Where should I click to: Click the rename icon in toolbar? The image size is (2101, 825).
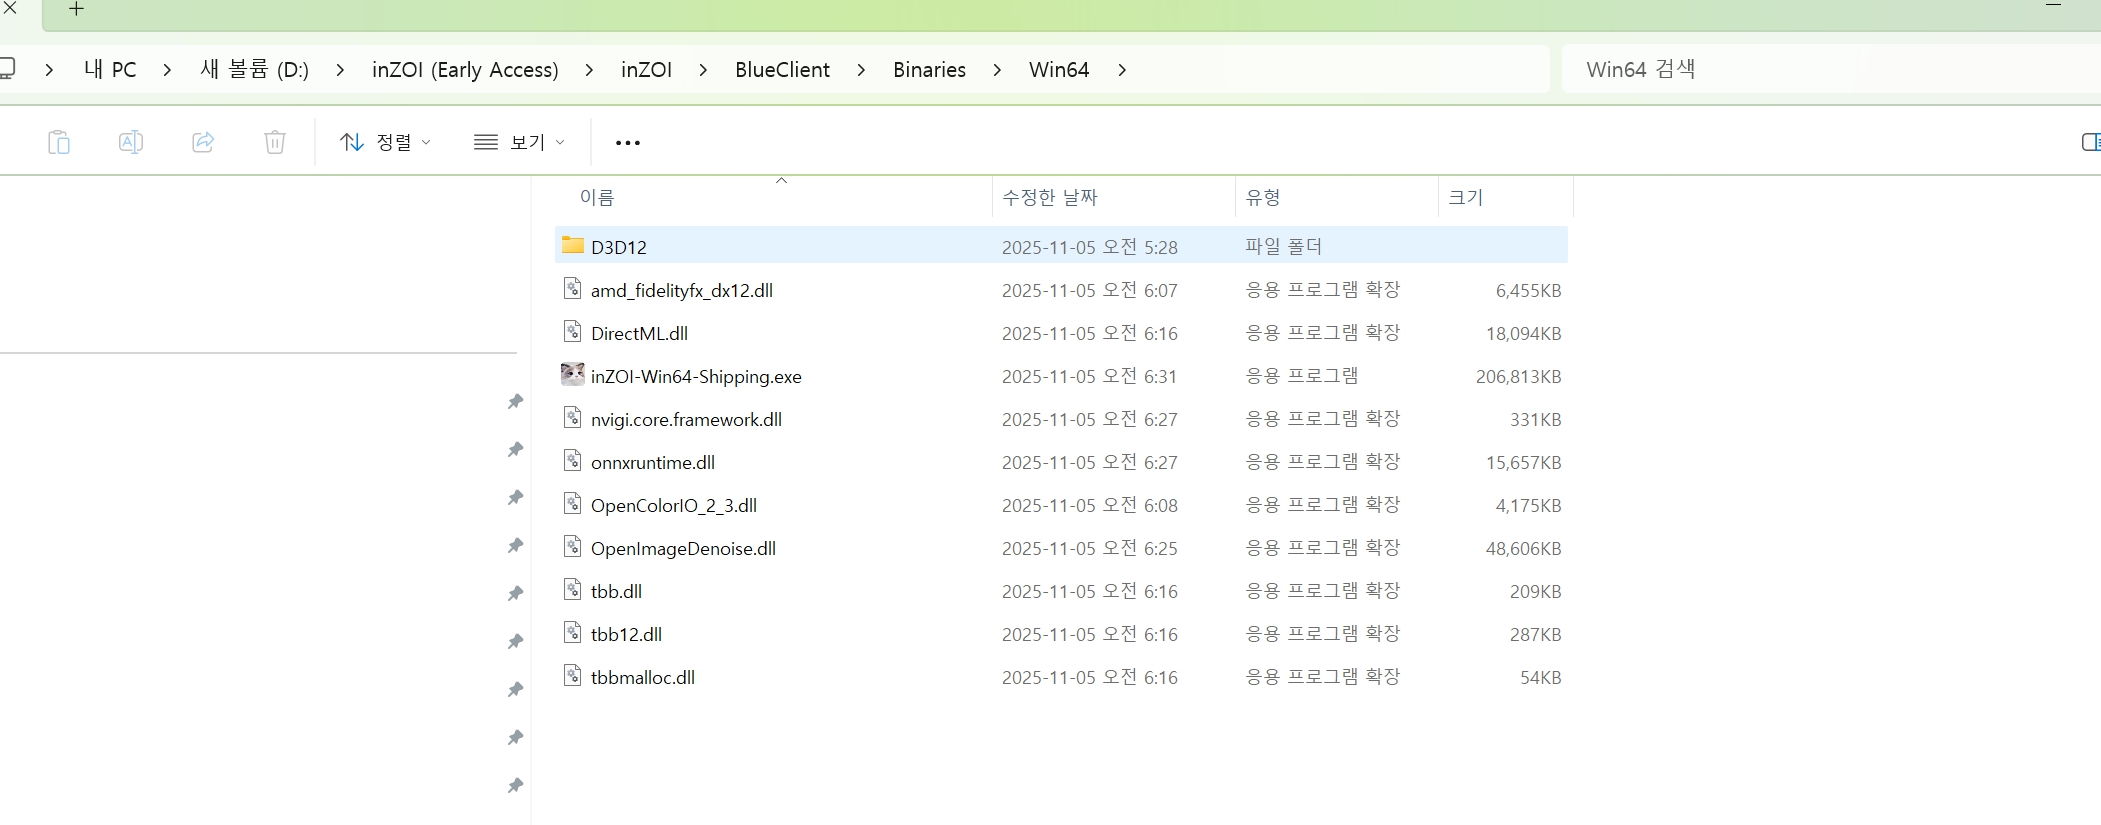pyautogui.click(x=131, y=142)
